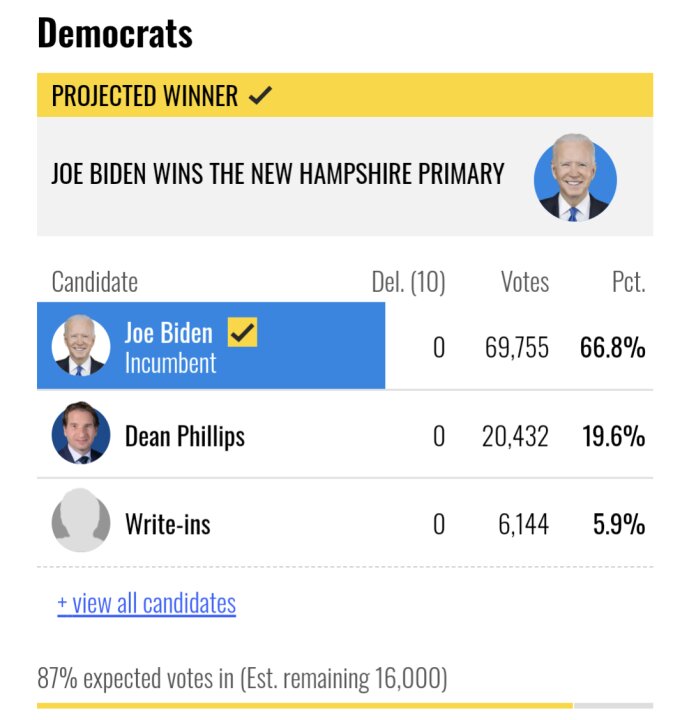This screenshot has width=689, height=720.
Task: Click the Write-ins placeholder avatar
Action: click(x=81, y=521)
